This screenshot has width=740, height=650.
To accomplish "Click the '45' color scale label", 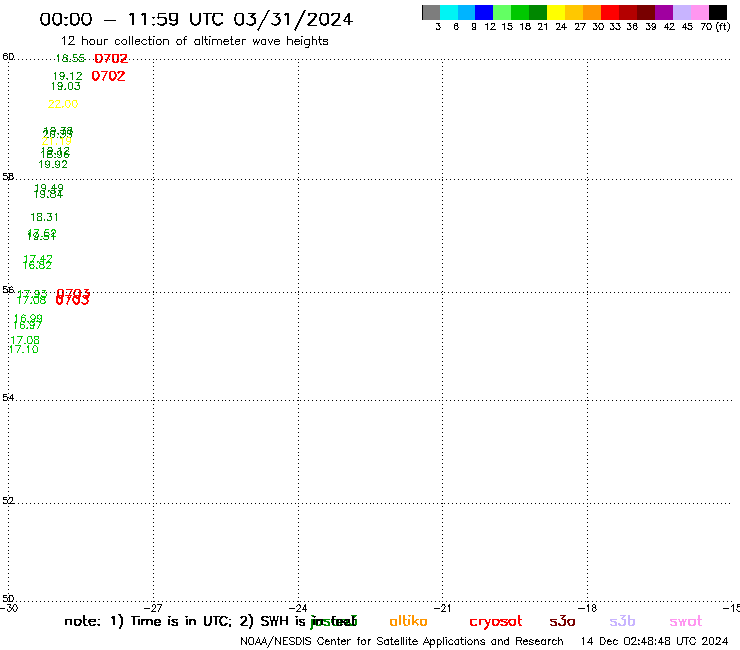I will [687, 27].
